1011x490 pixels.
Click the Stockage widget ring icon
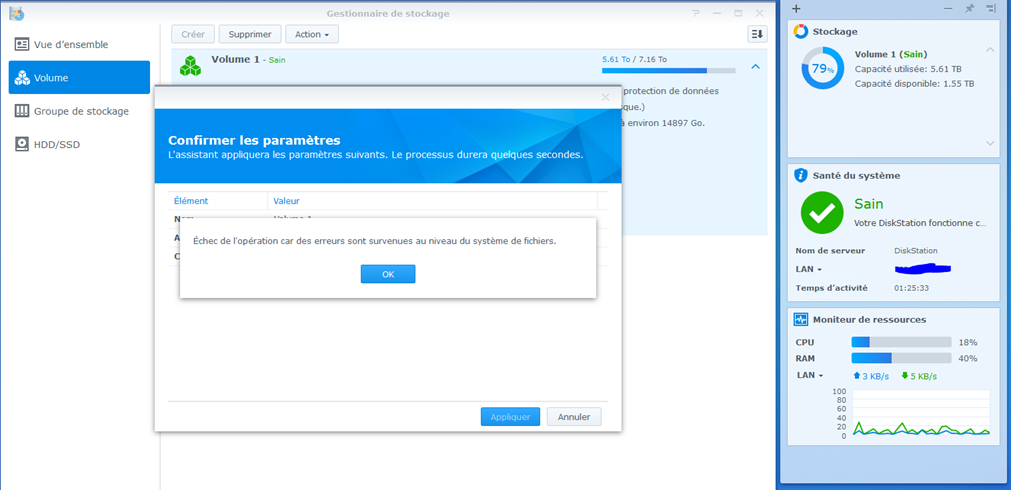[800, 31]
